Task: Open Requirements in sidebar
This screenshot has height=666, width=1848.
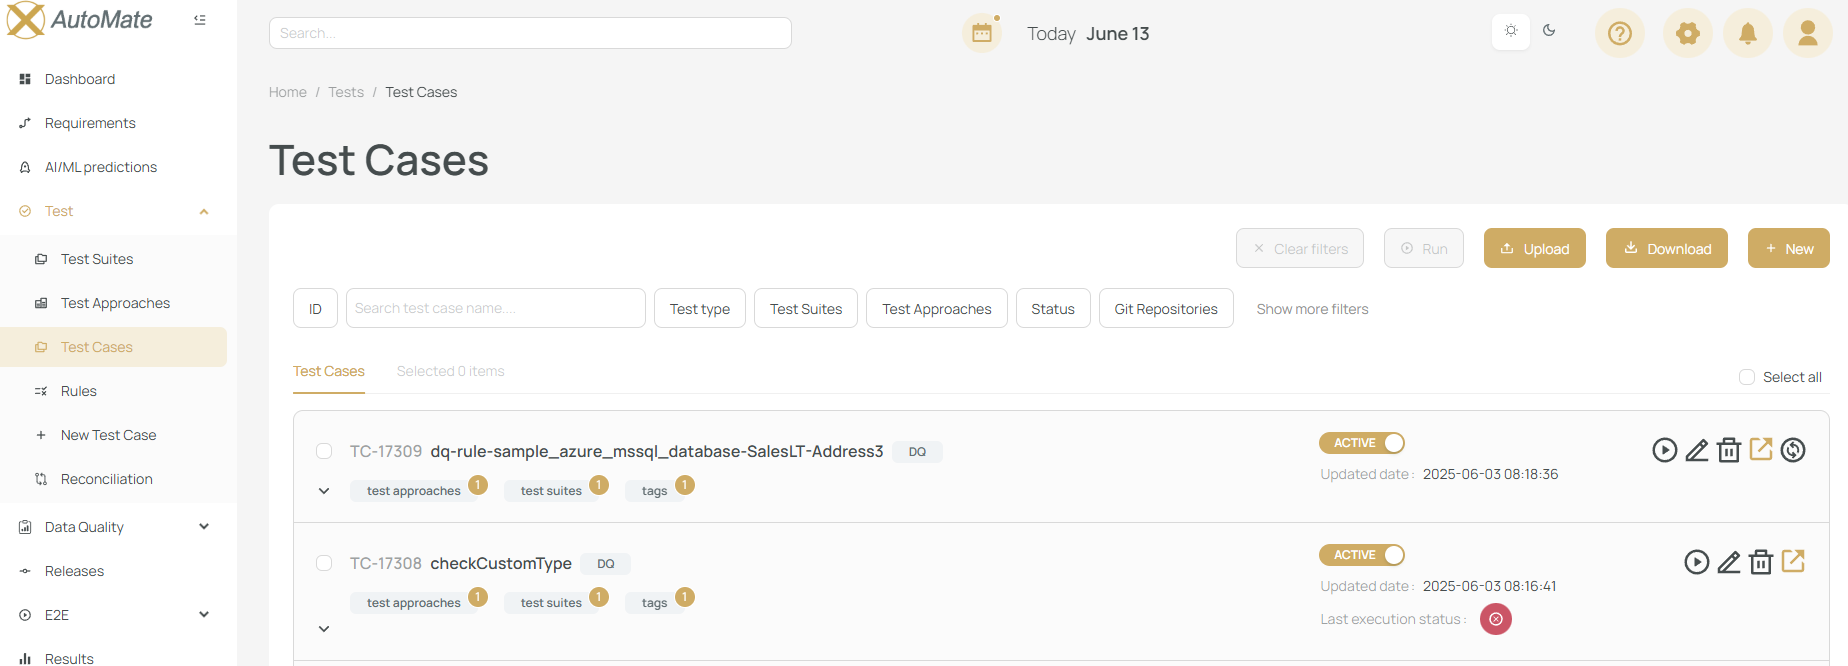Action: (90, 123)
